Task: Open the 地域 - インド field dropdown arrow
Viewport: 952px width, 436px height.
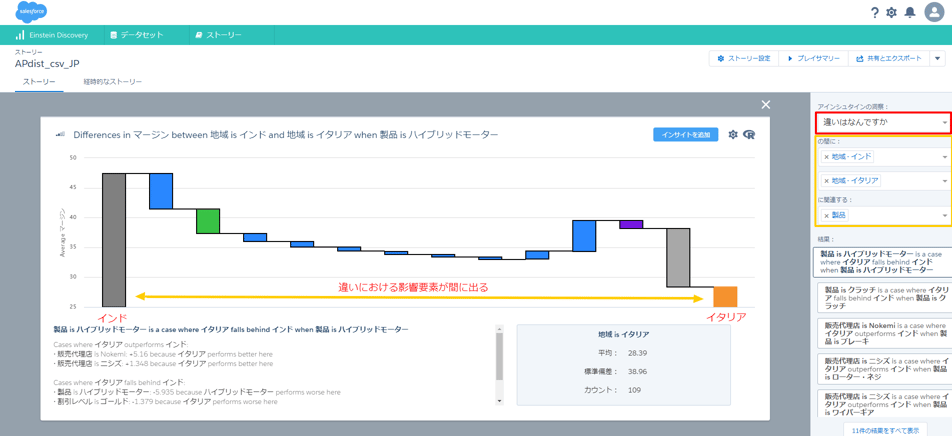Action: click(x=944, y=157)
